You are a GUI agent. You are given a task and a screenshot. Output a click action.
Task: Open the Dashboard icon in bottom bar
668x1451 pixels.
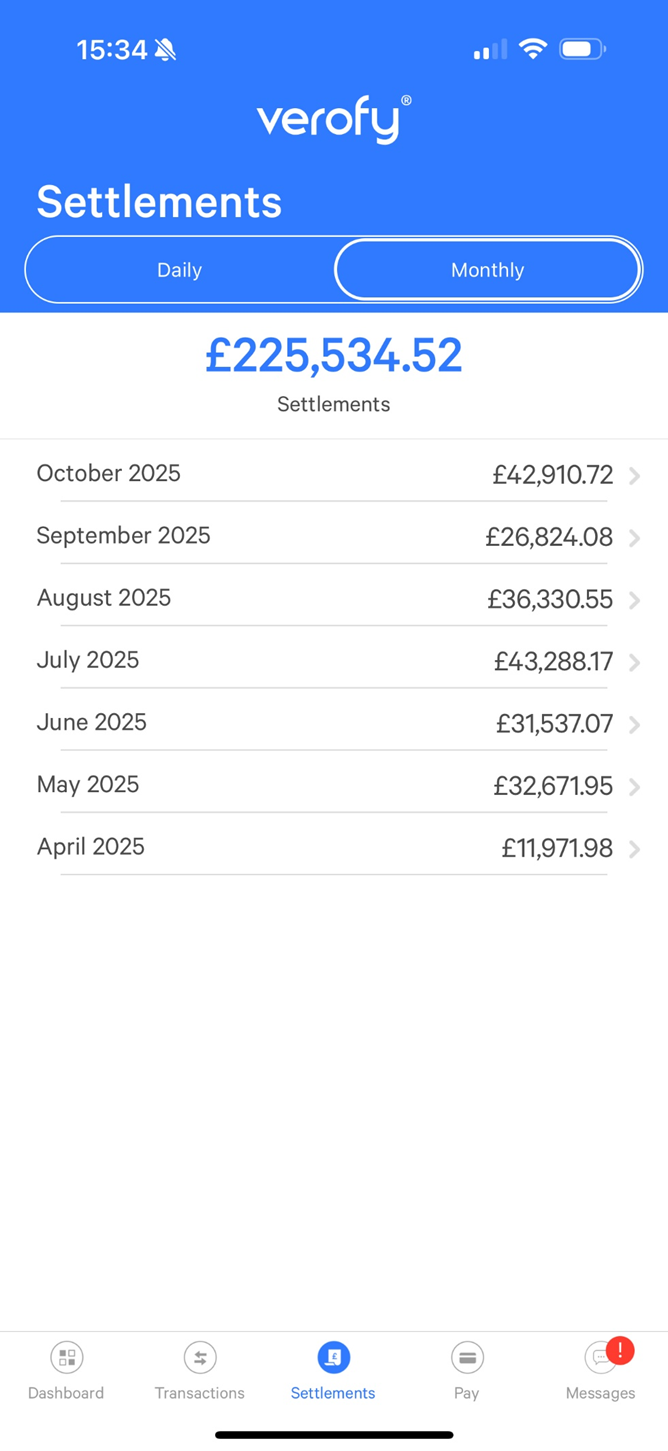coord(67,1357)
